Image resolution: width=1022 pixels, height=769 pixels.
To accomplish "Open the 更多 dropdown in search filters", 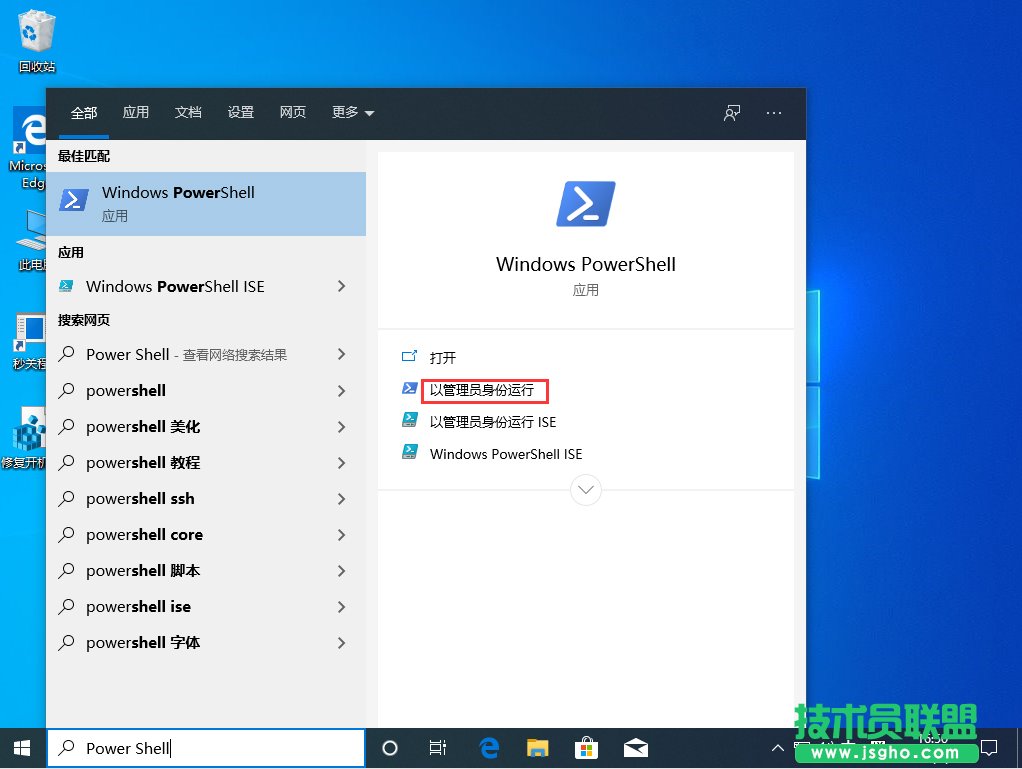I will (352, 112).
